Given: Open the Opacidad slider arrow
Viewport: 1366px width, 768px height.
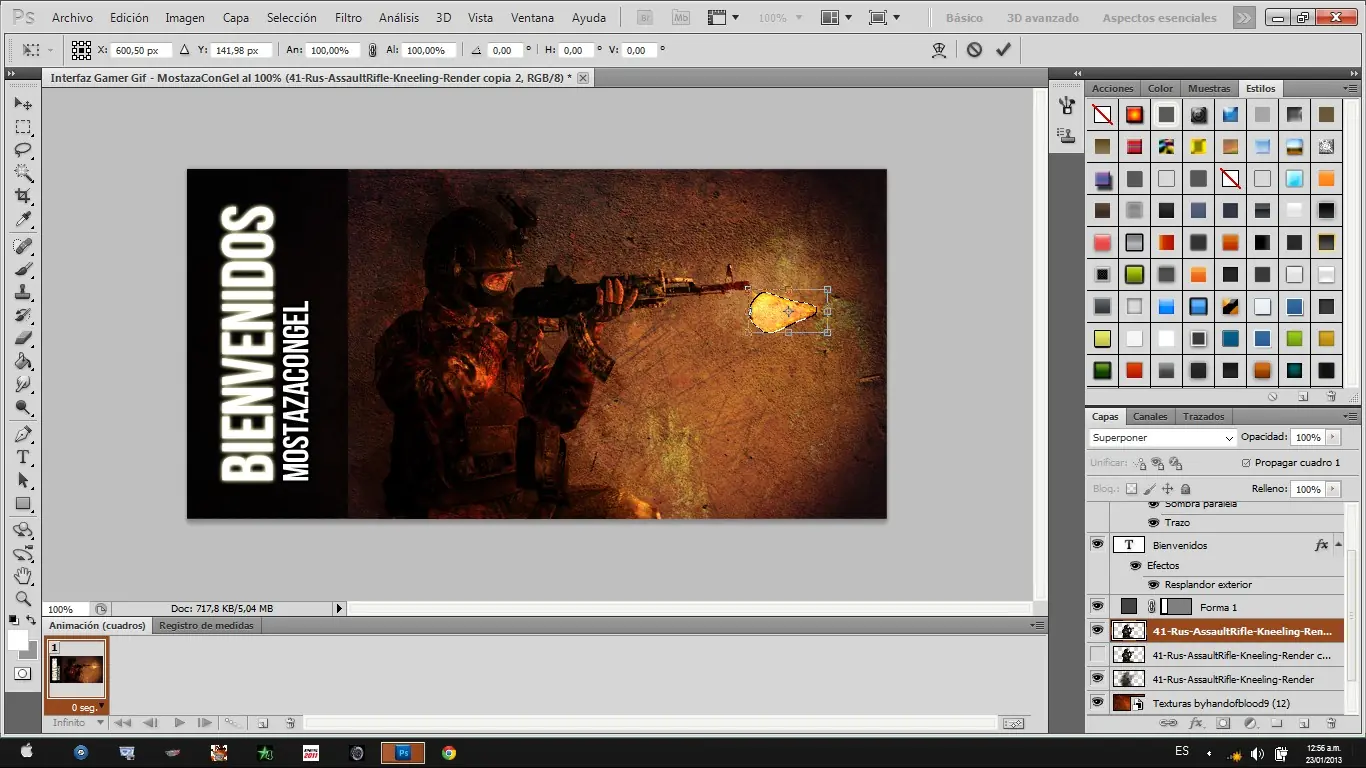Looking at the screenshot, I should coord(1335,437).
